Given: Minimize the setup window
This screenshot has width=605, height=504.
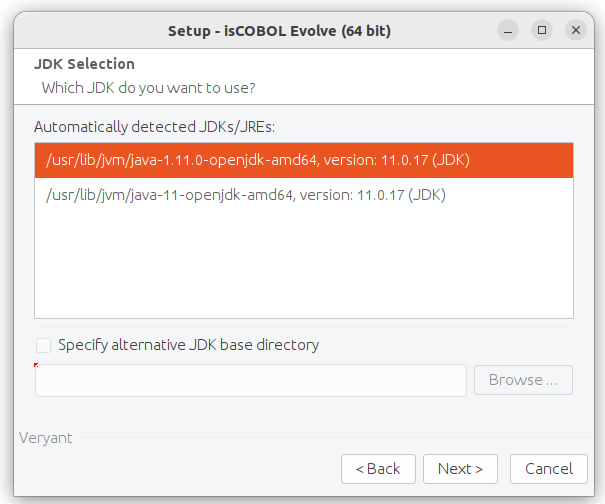Looking at the screenshot, I should [x=508, y=30].
